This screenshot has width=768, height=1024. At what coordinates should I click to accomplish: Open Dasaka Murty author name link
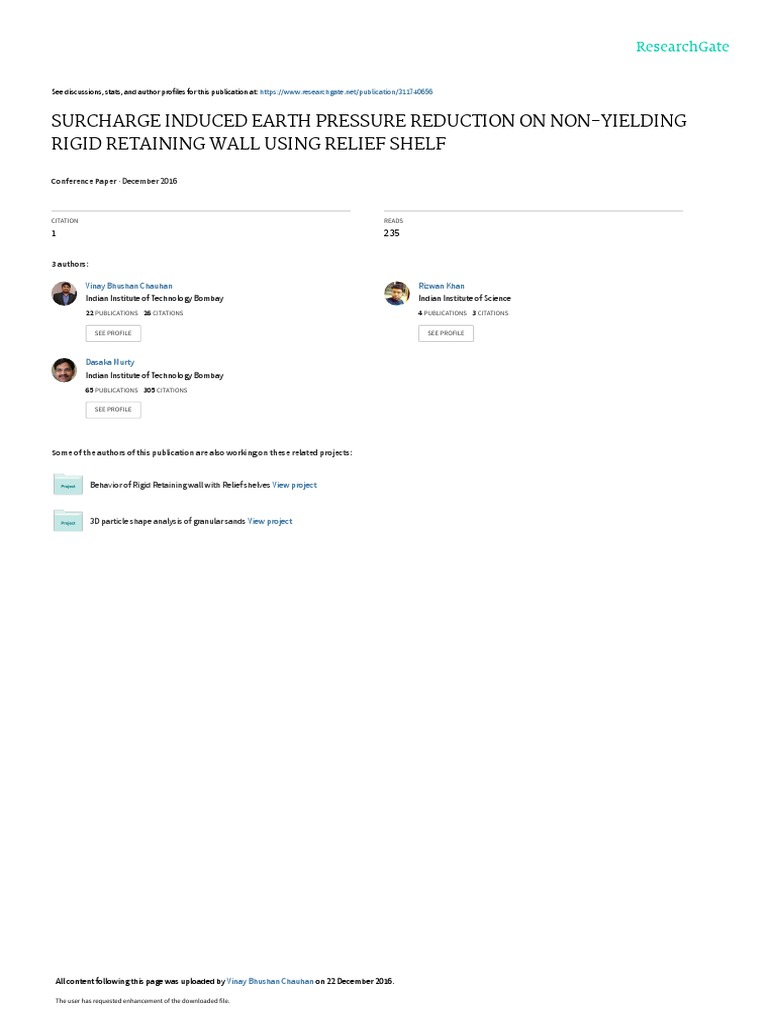pos(110,362)
